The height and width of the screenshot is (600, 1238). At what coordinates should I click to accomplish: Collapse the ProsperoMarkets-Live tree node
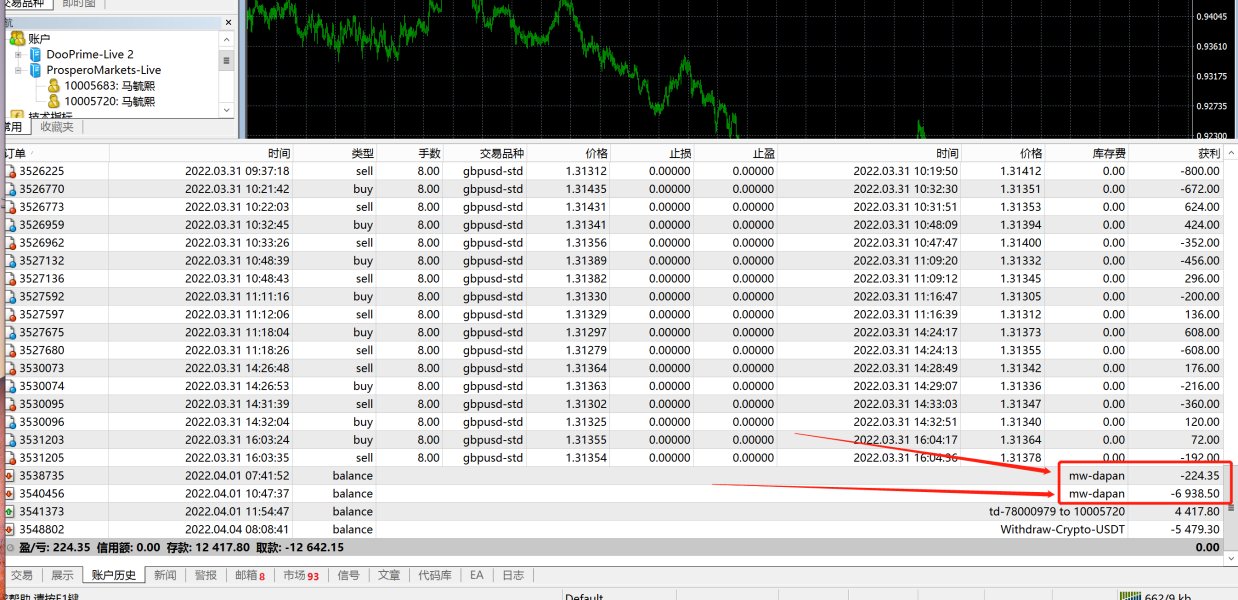(19, 70)
